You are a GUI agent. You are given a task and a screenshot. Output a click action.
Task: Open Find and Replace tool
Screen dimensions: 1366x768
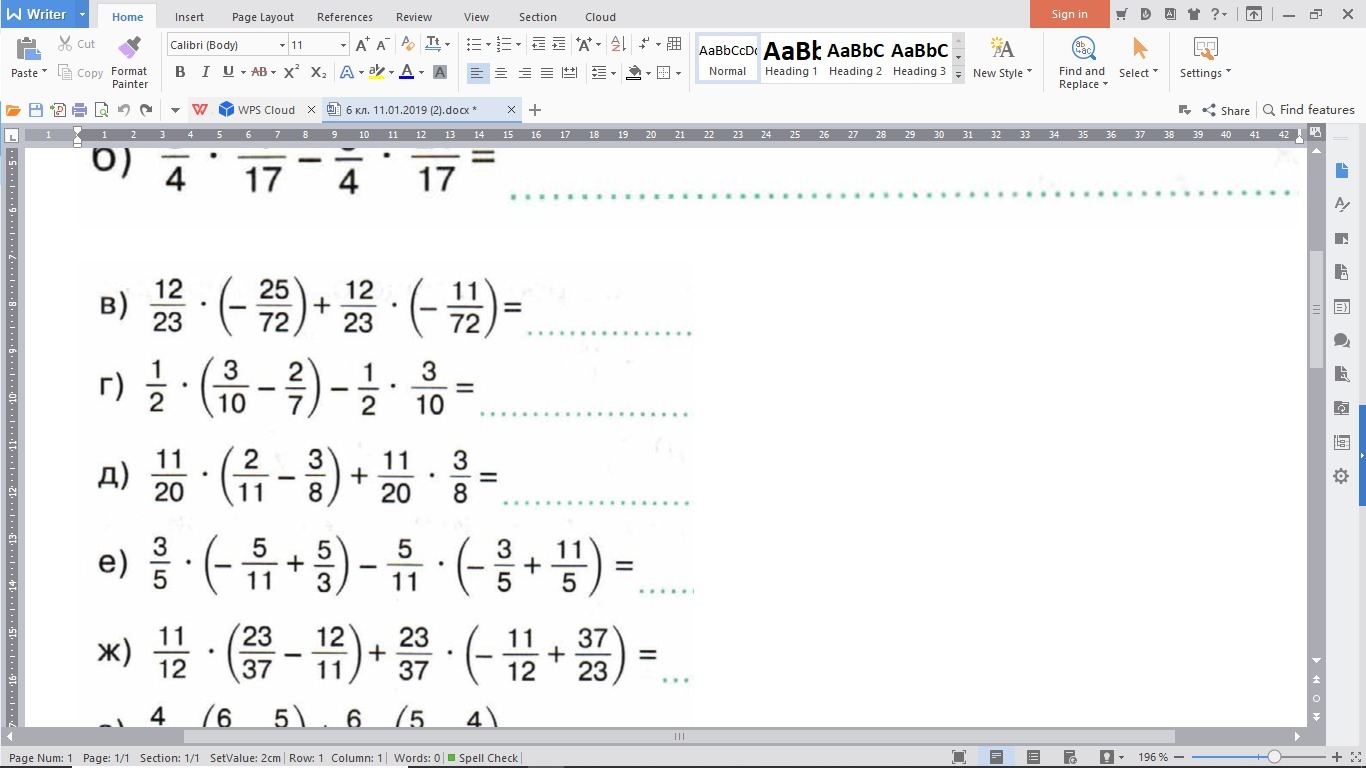point(1082,62)
